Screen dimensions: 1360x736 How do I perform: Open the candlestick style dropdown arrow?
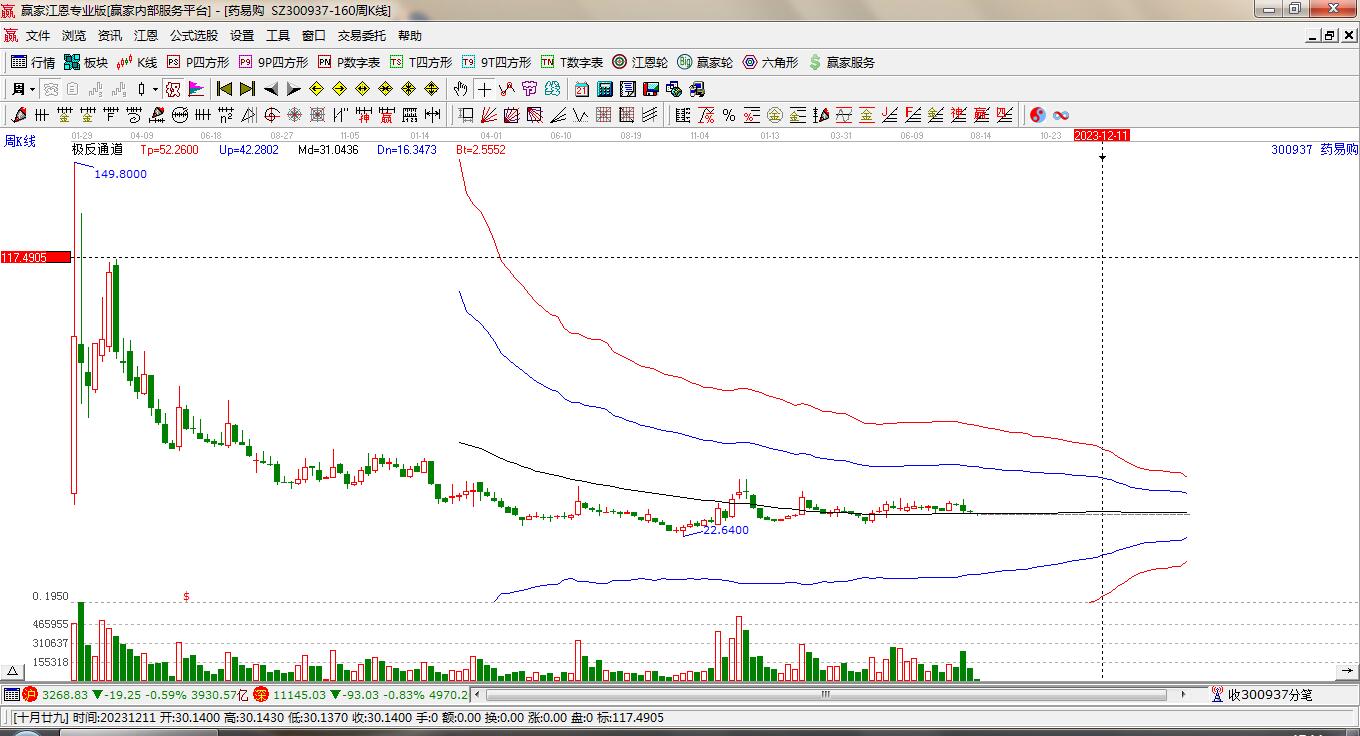click(x=155, y=89)
